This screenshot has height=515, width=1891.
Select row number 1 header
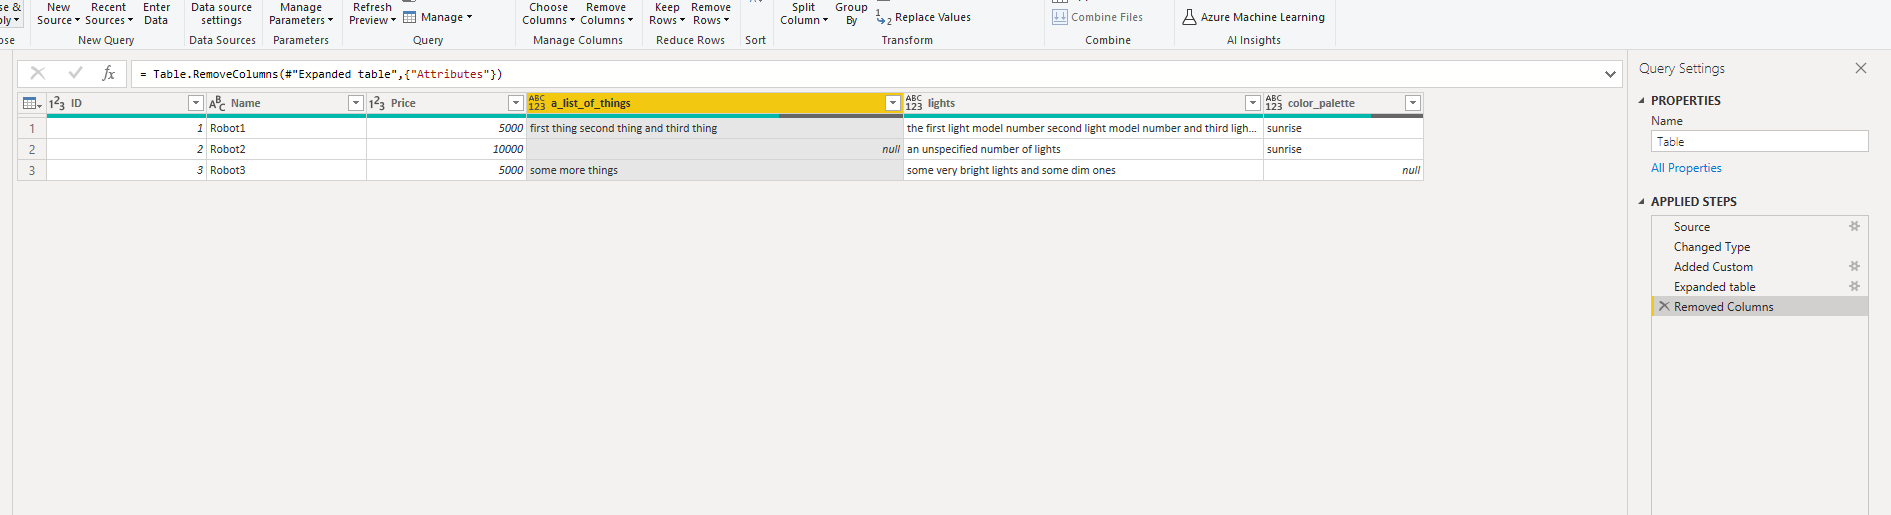click(x=32, y=128)
